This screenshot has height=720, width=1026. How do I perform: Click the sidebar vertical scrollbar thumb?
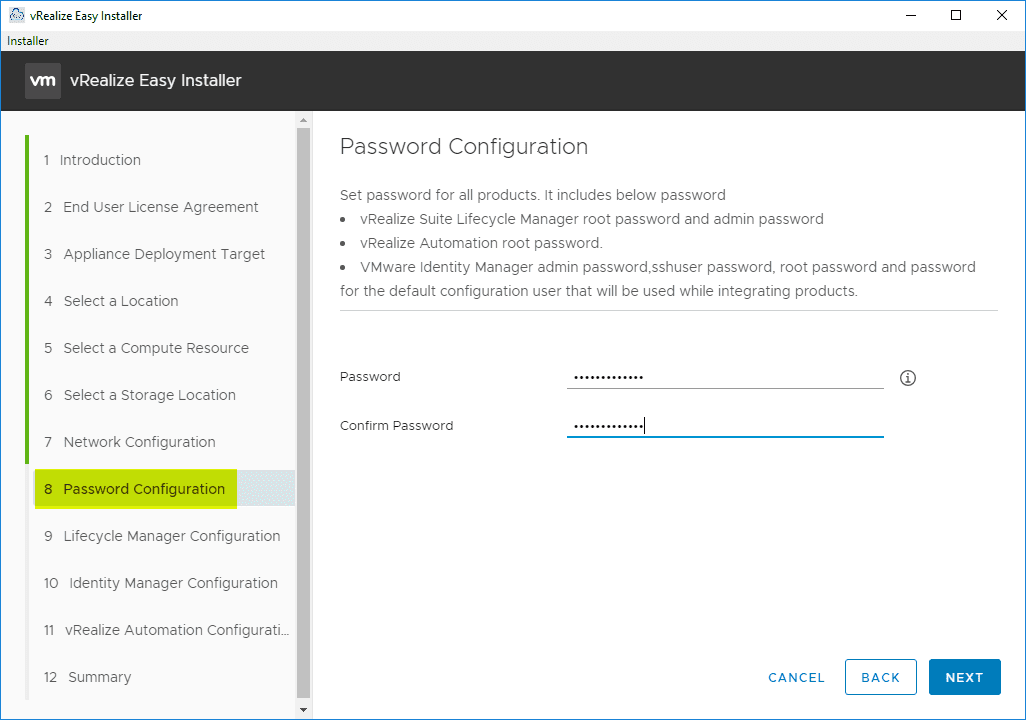coord(304,410)
